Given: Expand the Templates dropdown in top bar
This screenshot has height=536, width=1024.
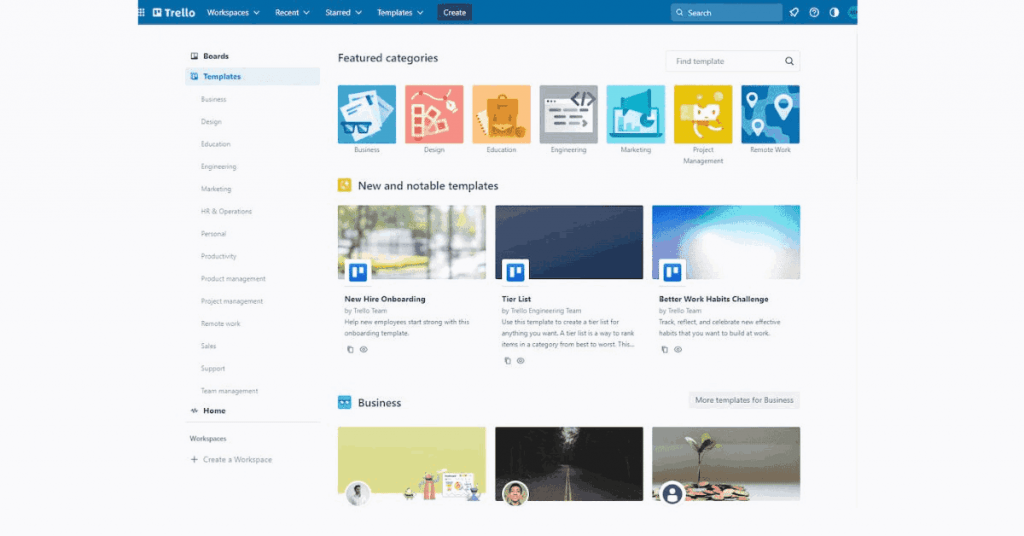Looking at the screenshot, I should 400,12.
